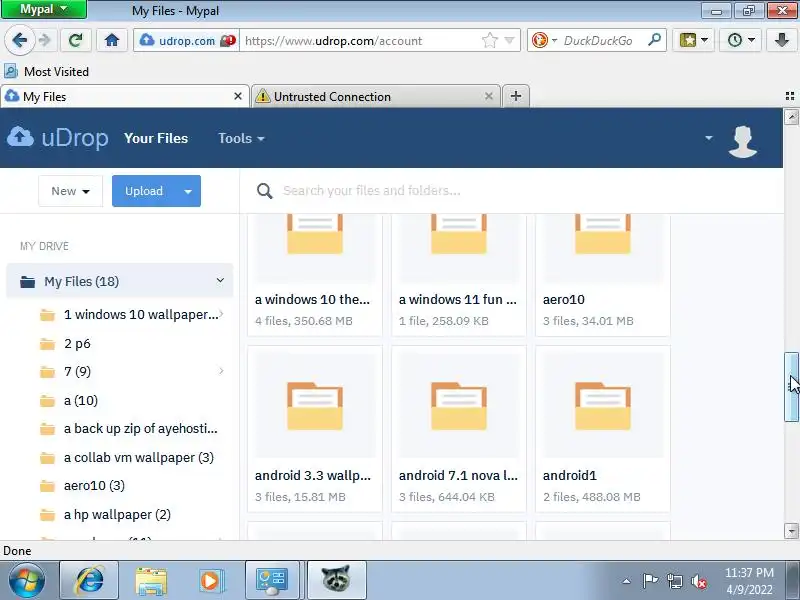Click the network tray icon

click(x=674, y=581)
